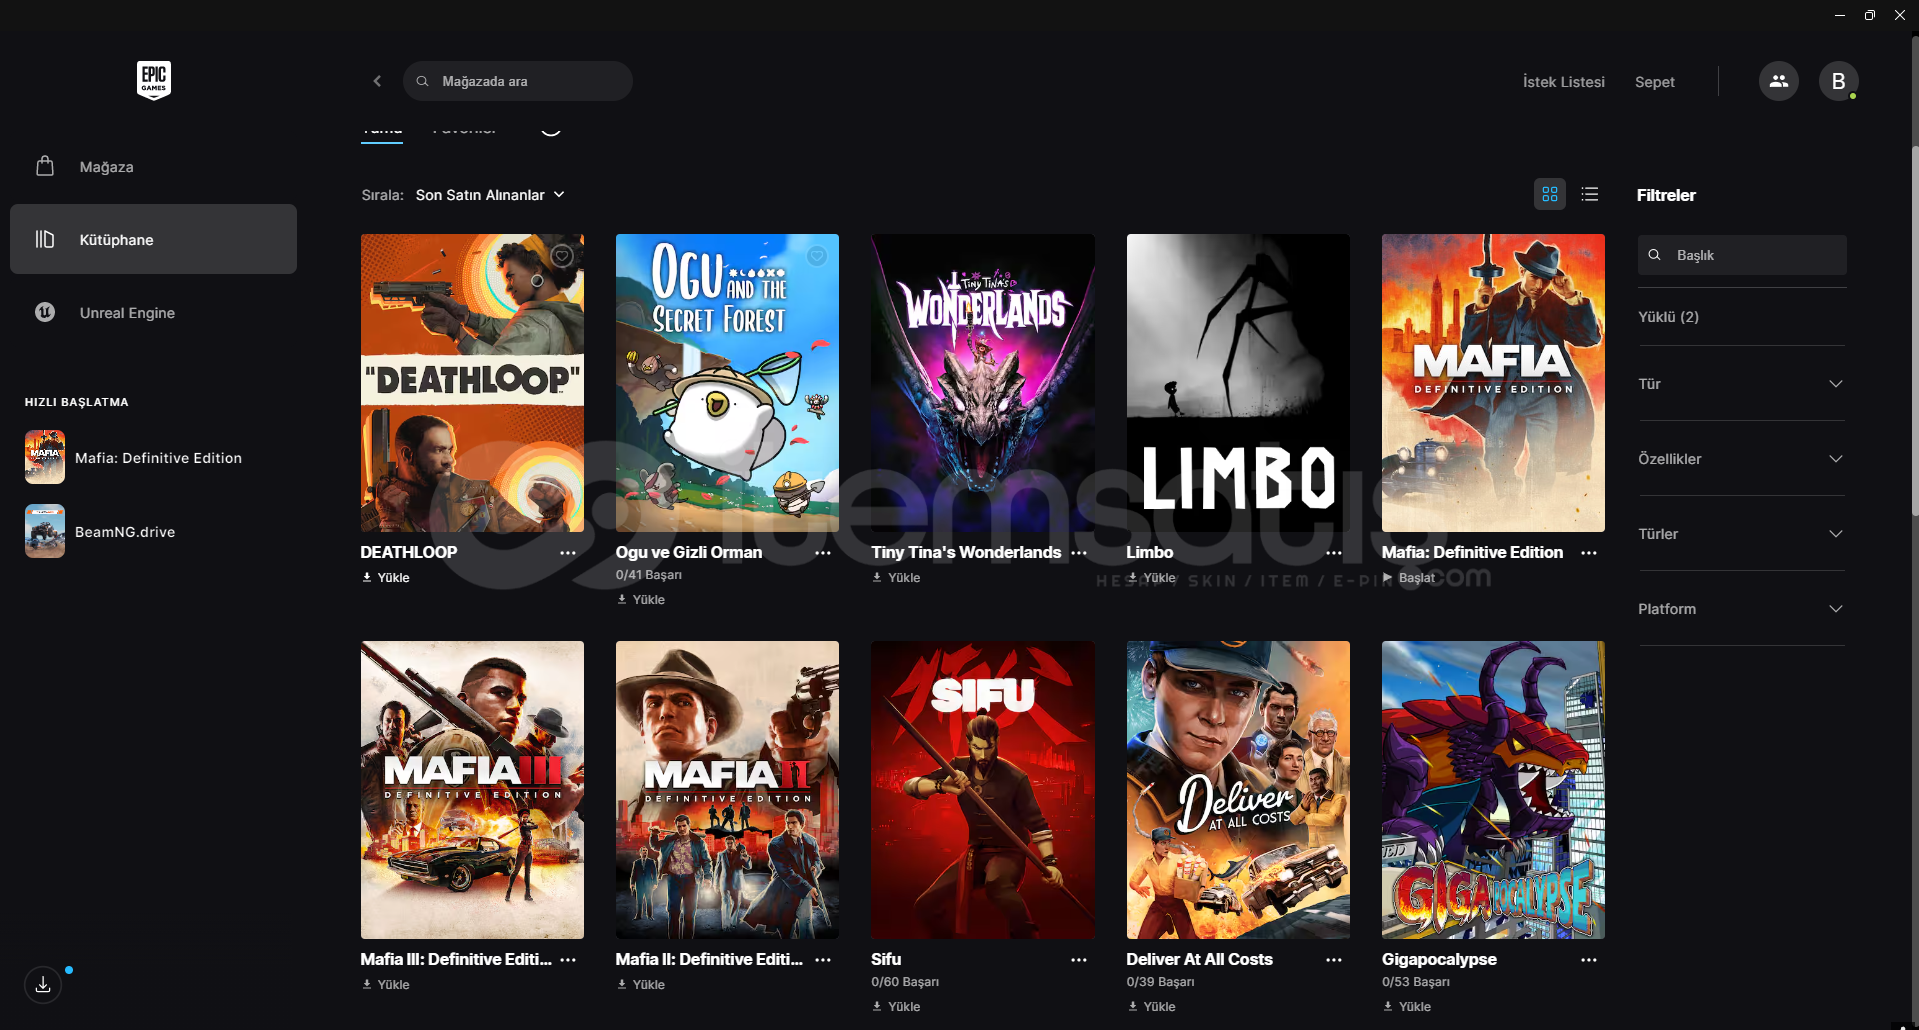This screenshot has height=1030, width=1919.
Task: Open the friends list icon
Action: (1778, 81)
